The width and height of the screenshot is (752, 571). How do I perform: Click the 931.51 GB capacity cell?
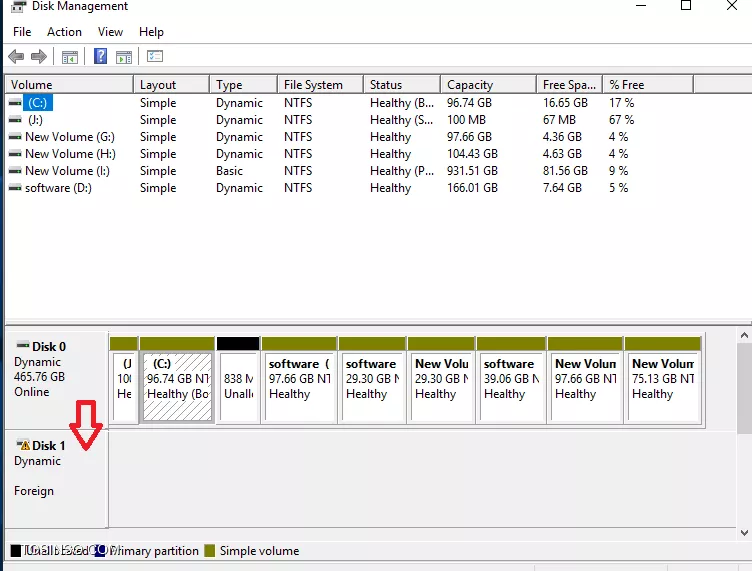[472, 171]
